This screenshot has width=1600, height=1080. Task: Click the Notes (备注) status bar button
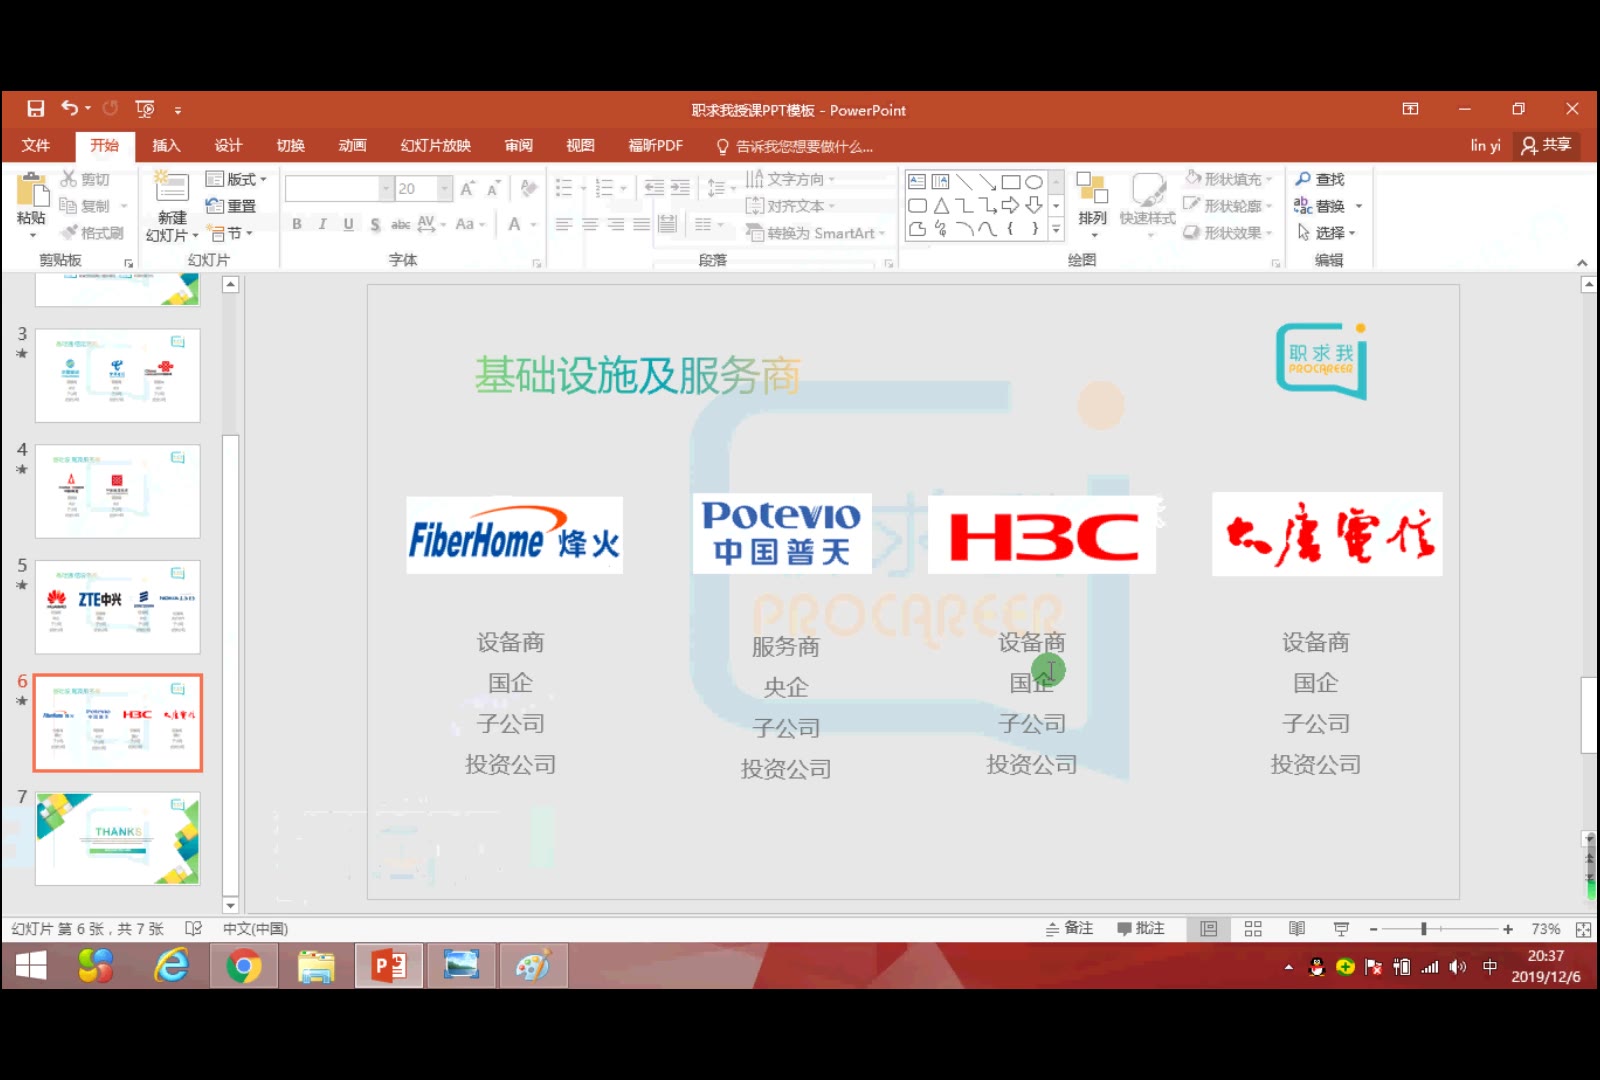coord(1069,928)
